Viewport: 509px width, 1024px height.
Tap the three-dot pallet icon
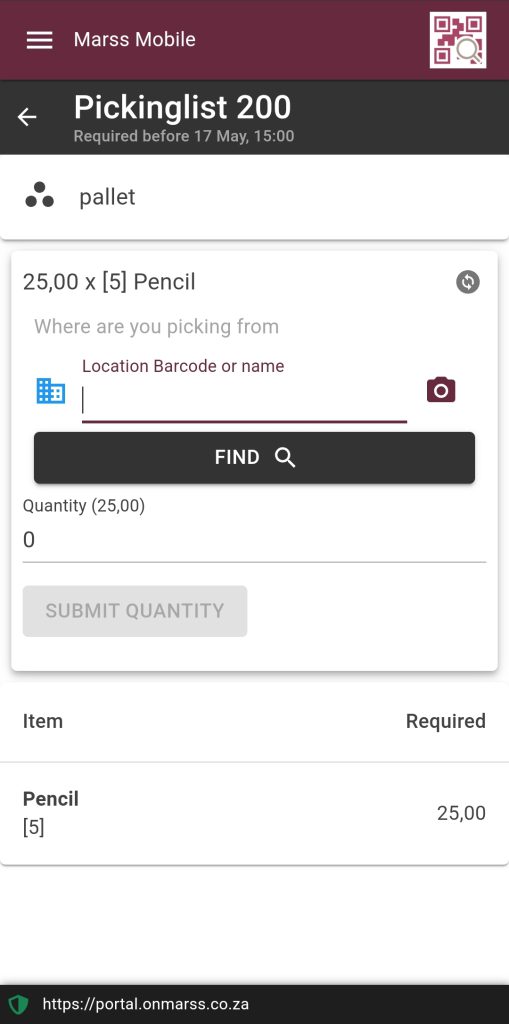click(x=39, y=195)
